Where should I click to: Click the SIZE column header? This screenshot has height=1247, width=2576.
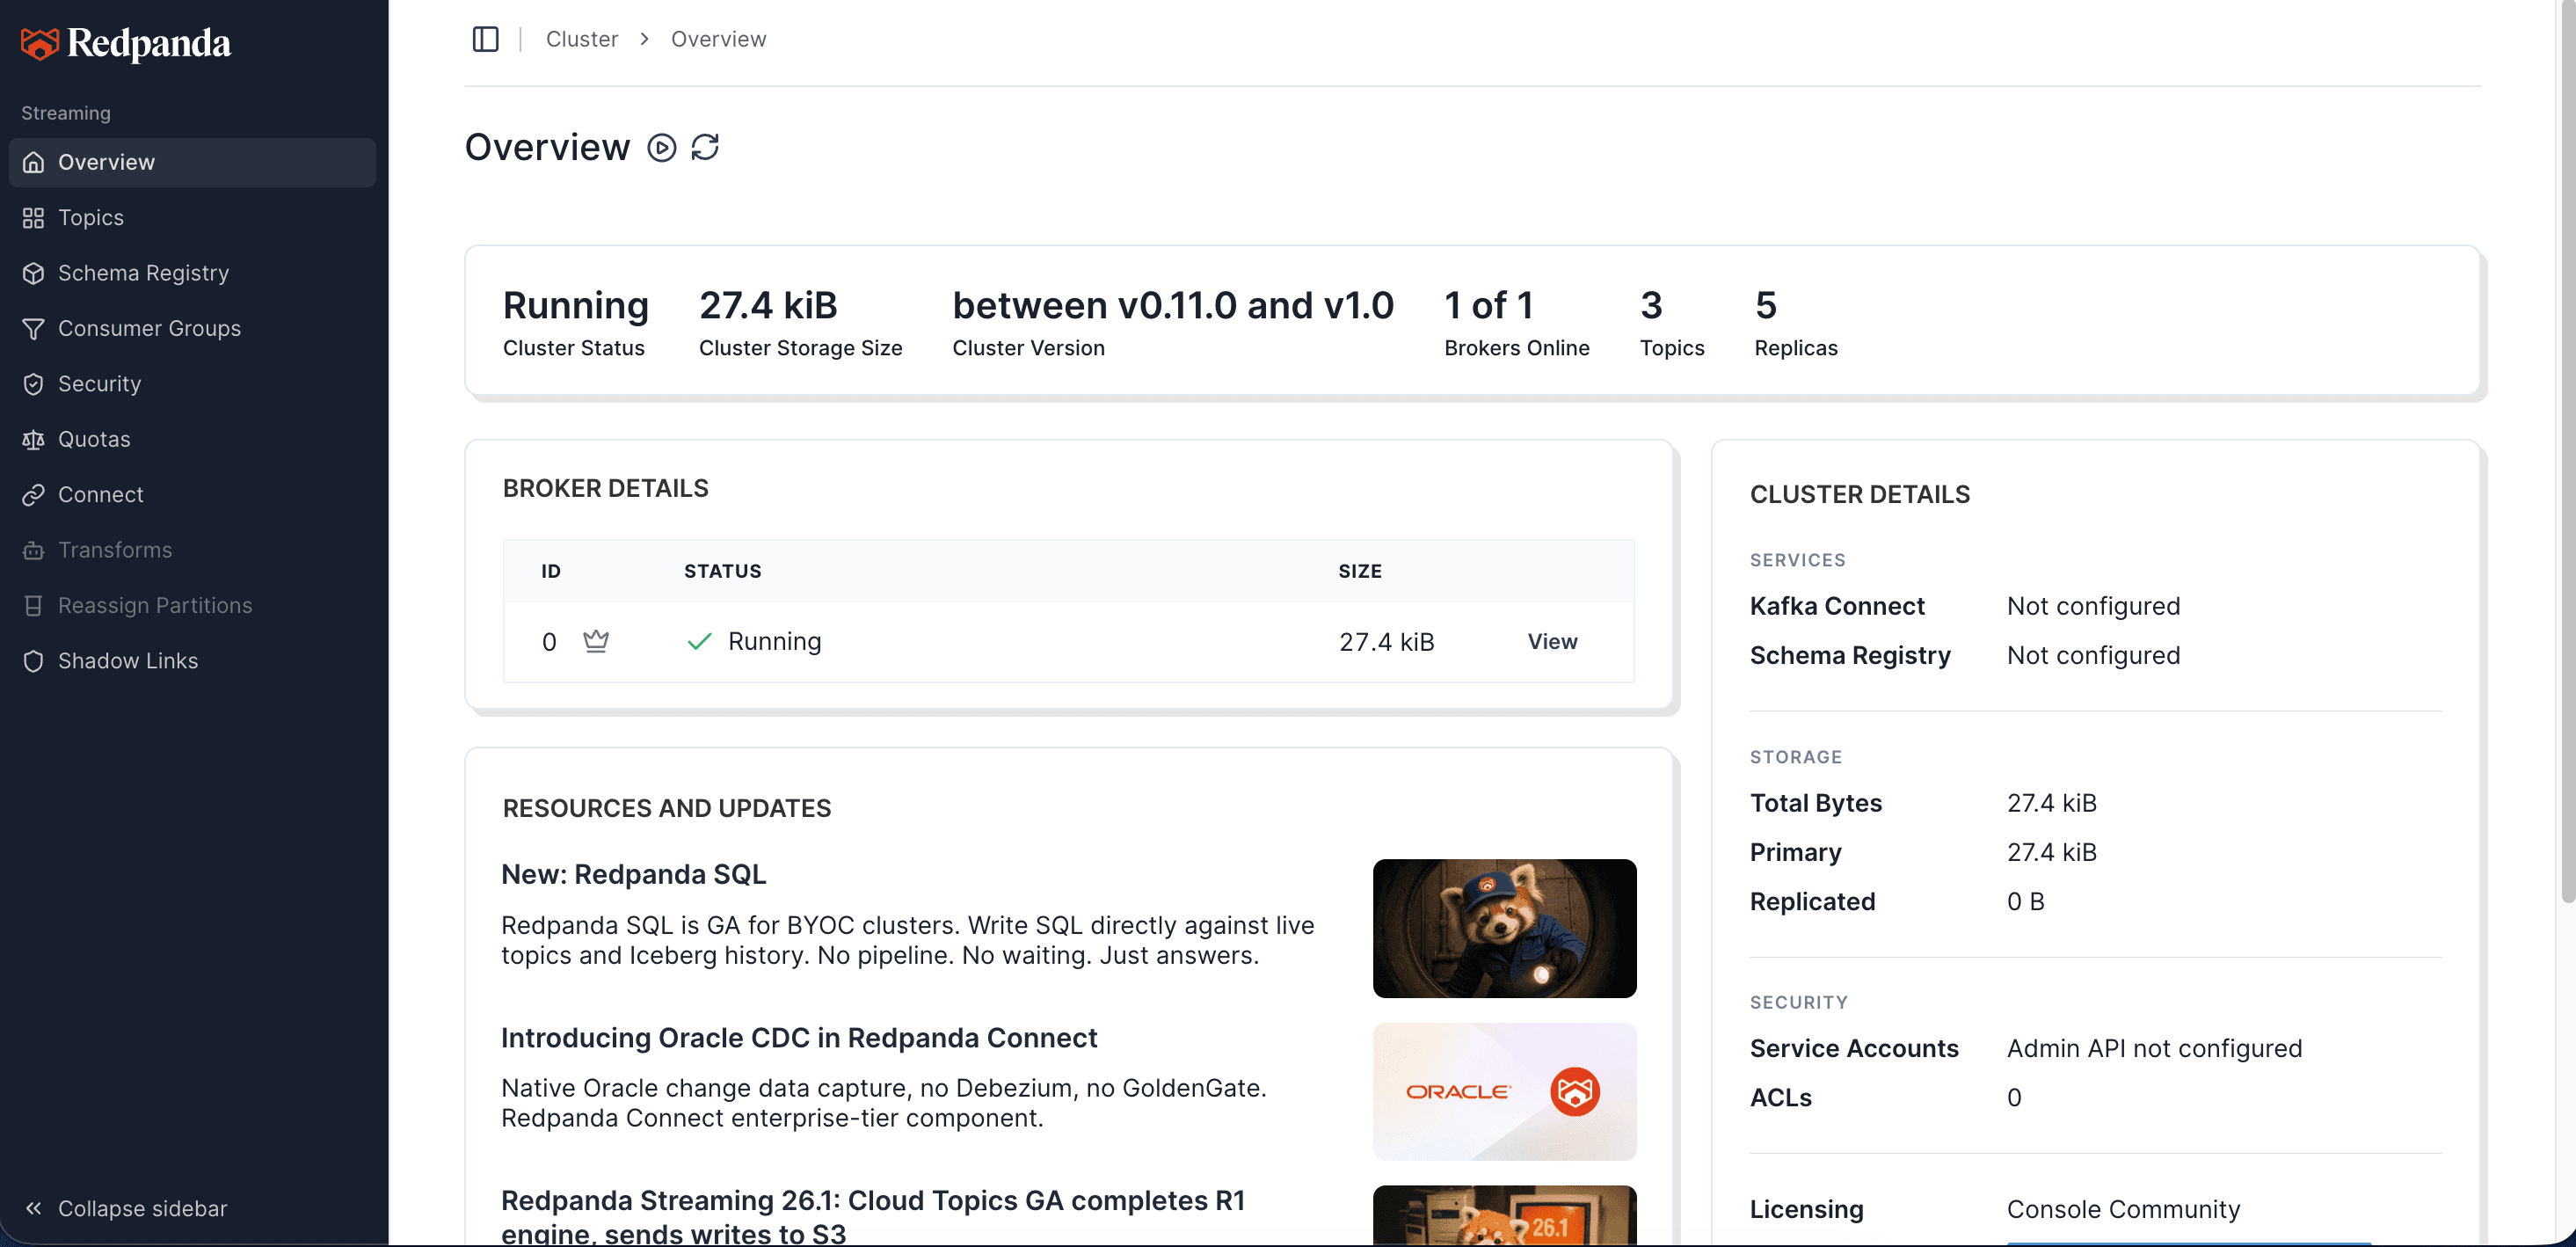coord(1360,571)
